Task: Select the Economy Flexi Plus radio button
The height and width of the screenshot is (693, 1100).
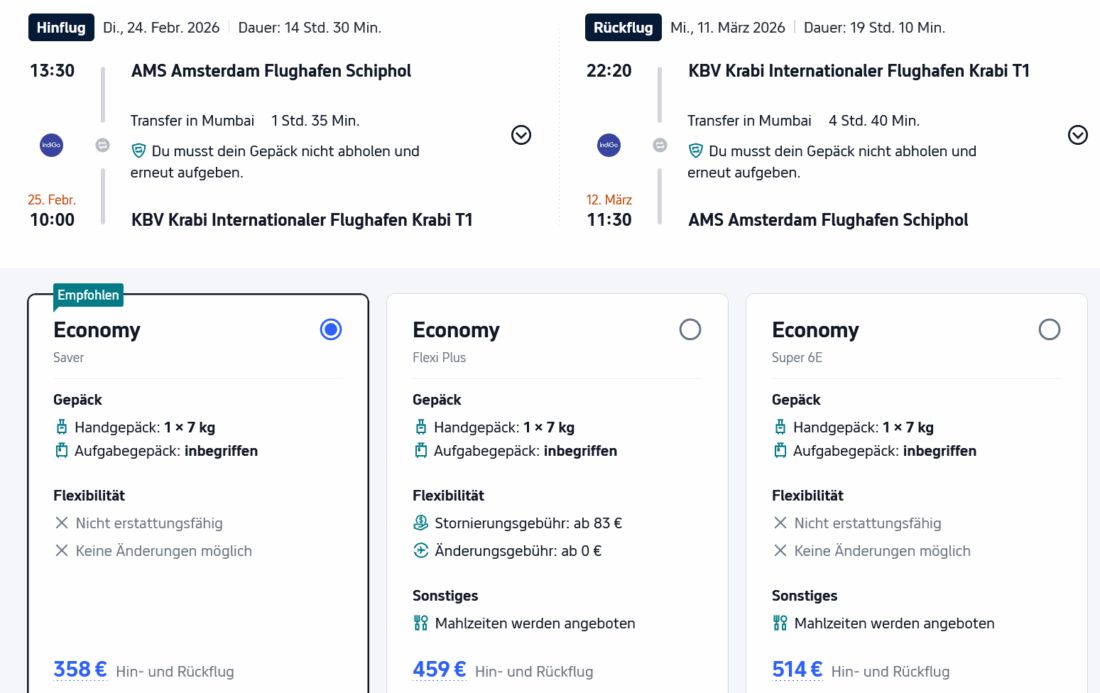Action: [x=690, y=330]
